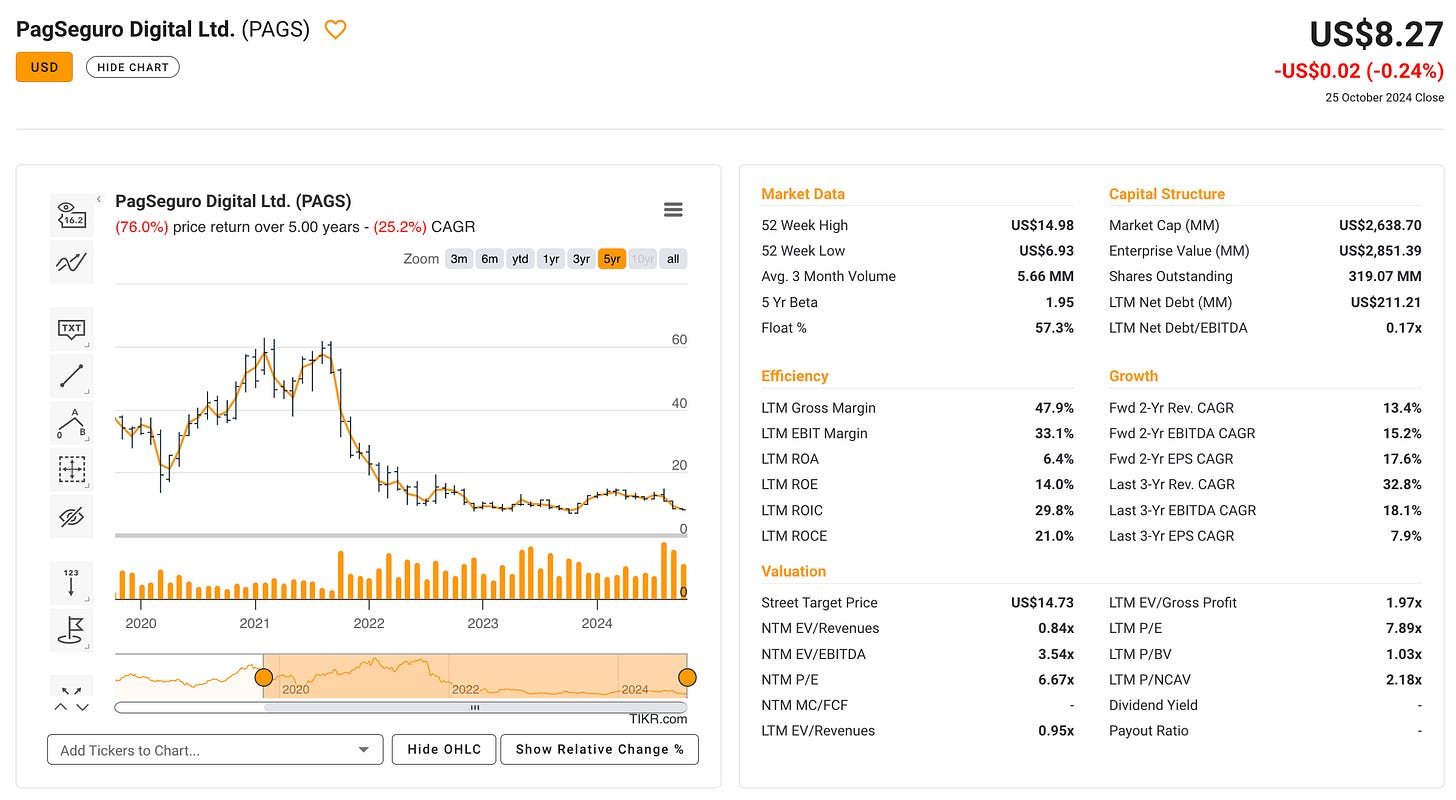Click the Efficiency section heading
The width and height of the screenshot is (1456, 800).
[795, 376]
